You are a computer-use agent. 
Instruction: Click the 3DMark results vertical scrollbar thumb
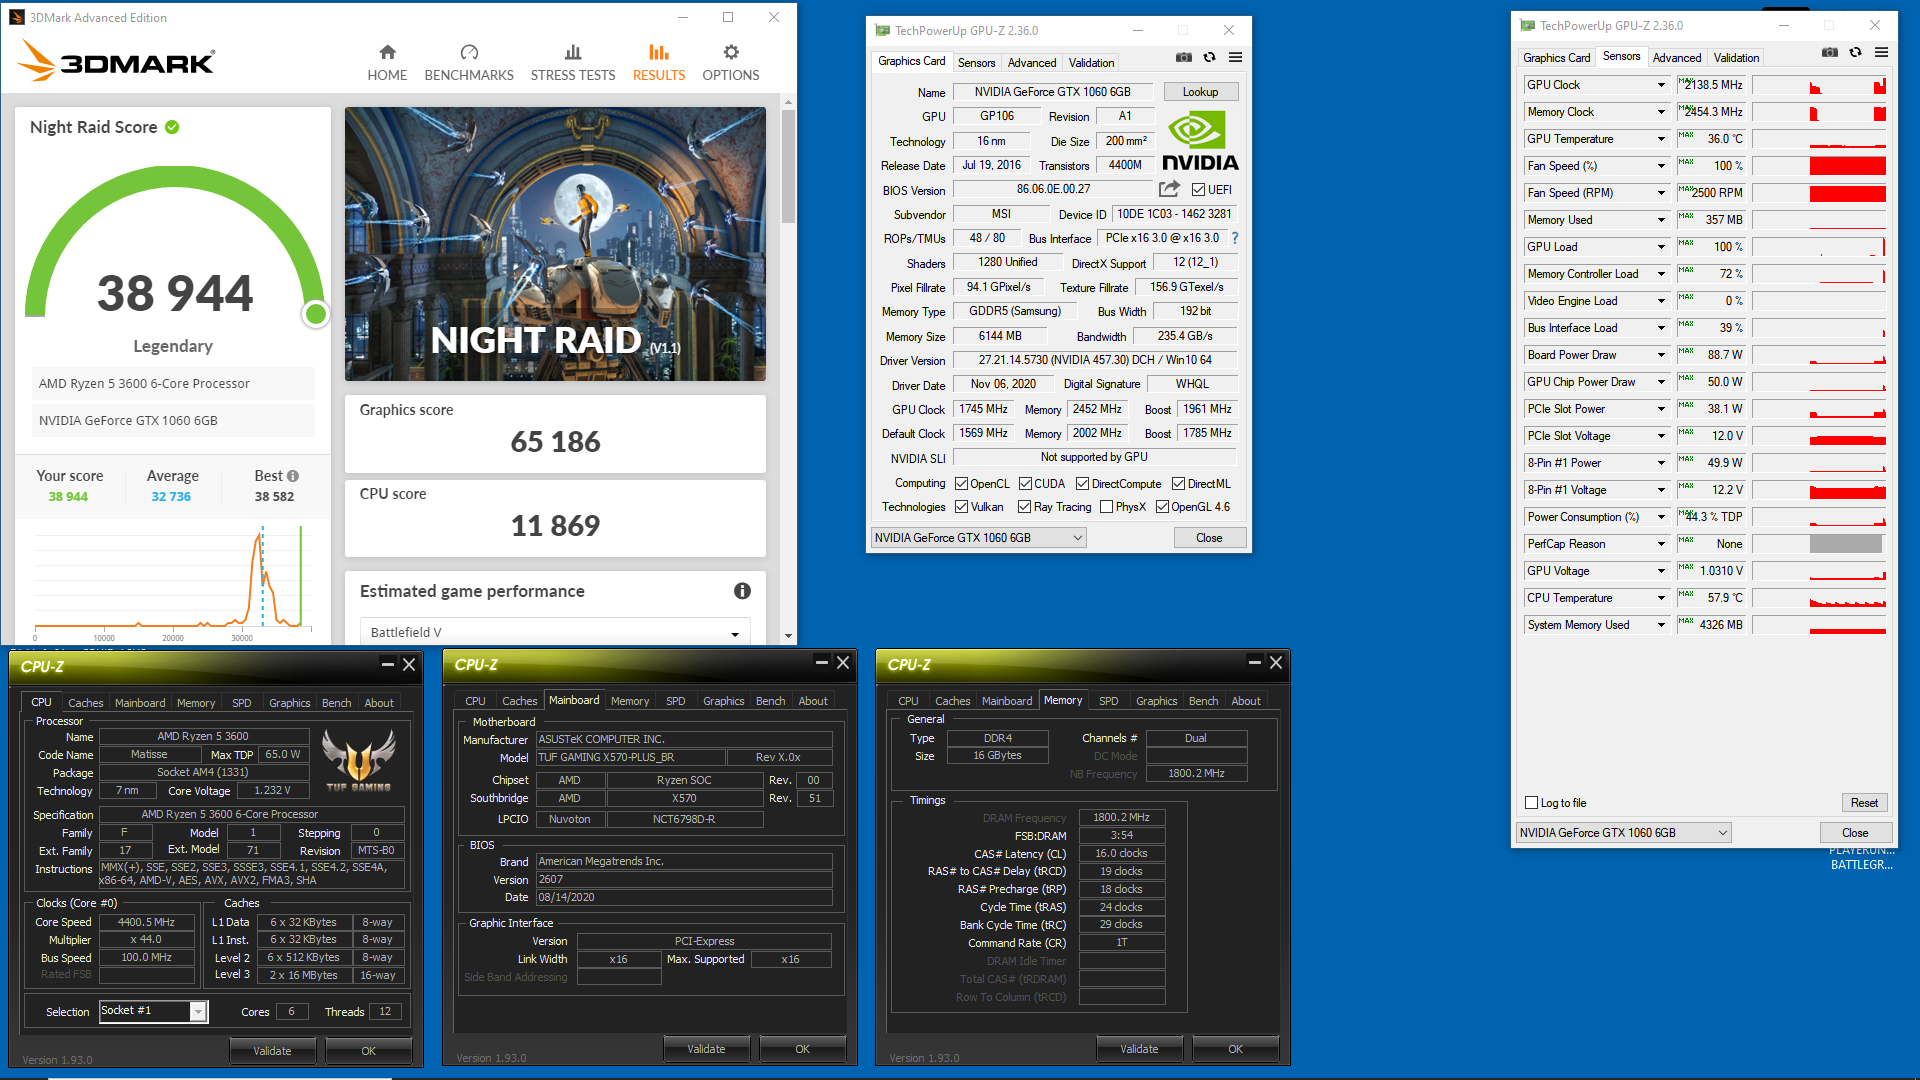click(x=788, y=167)
